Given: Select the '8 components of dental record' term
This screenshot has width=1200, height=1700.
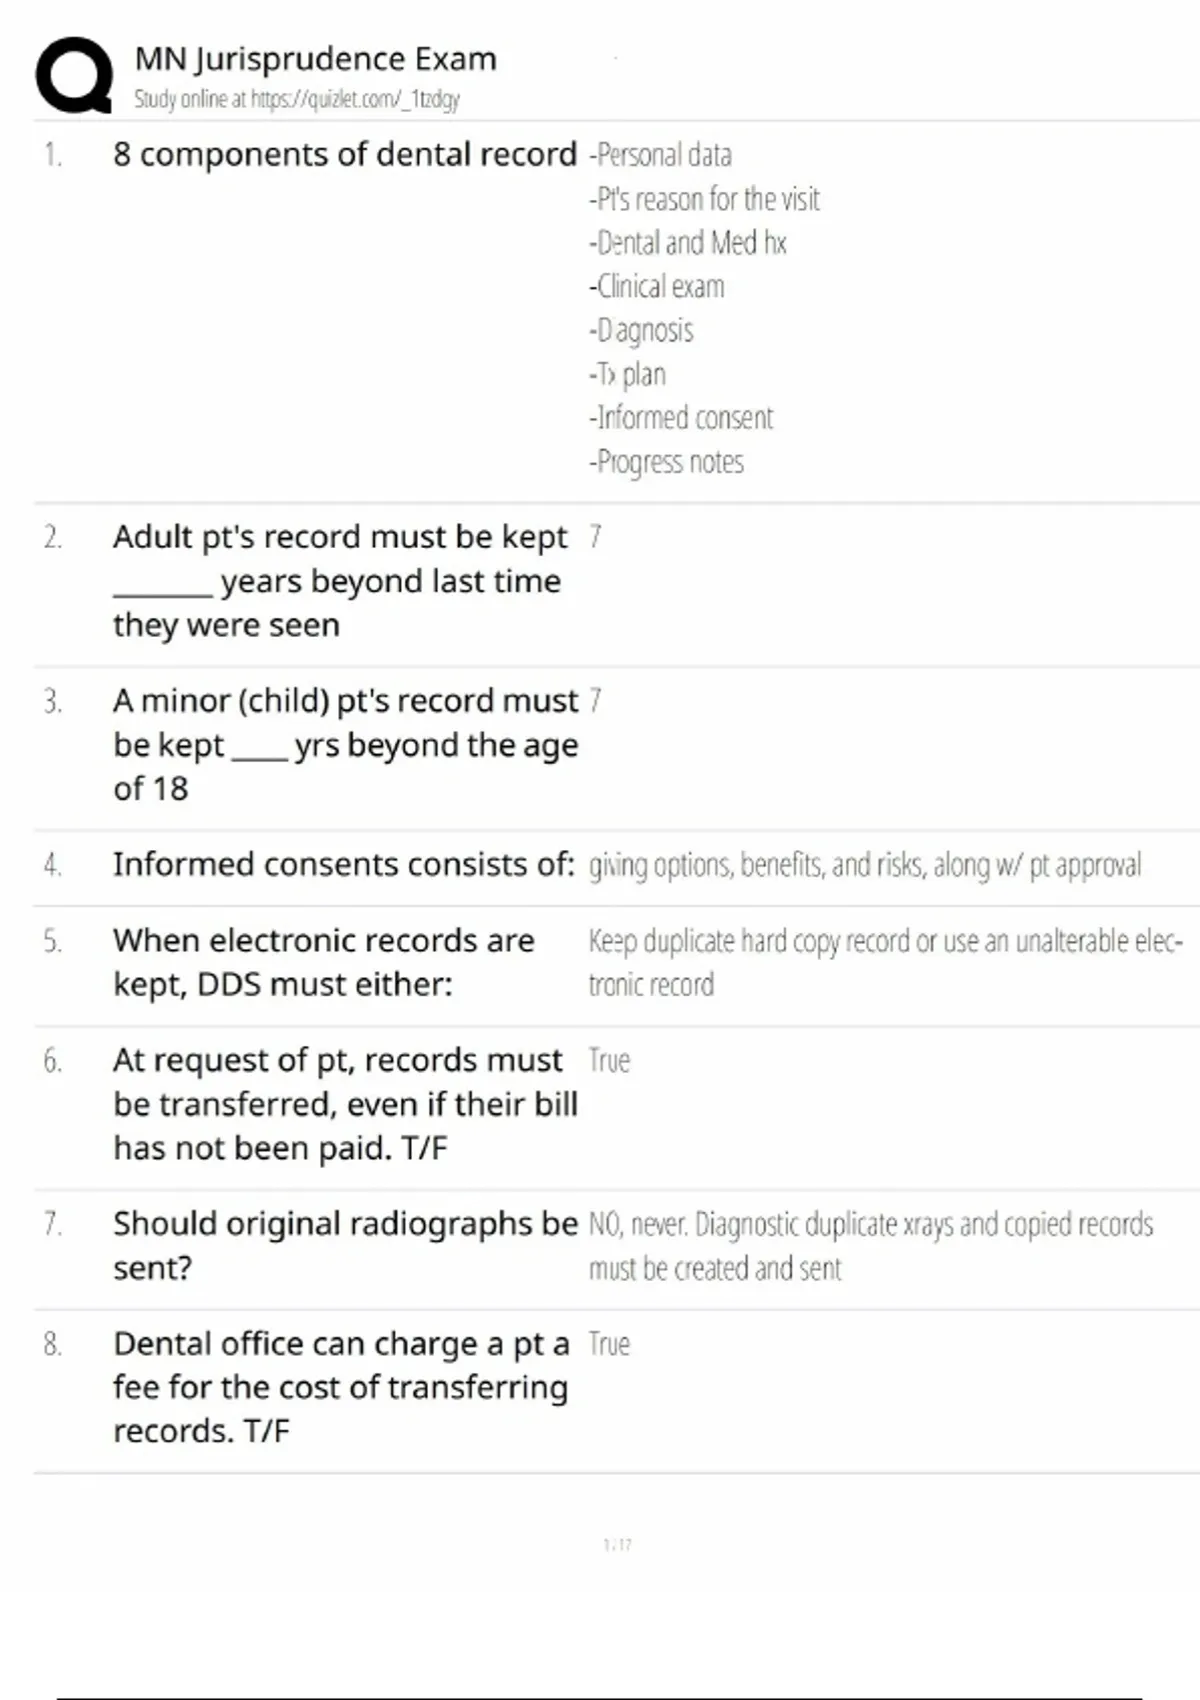Looking at the screenshot, I should coord(344,154).
